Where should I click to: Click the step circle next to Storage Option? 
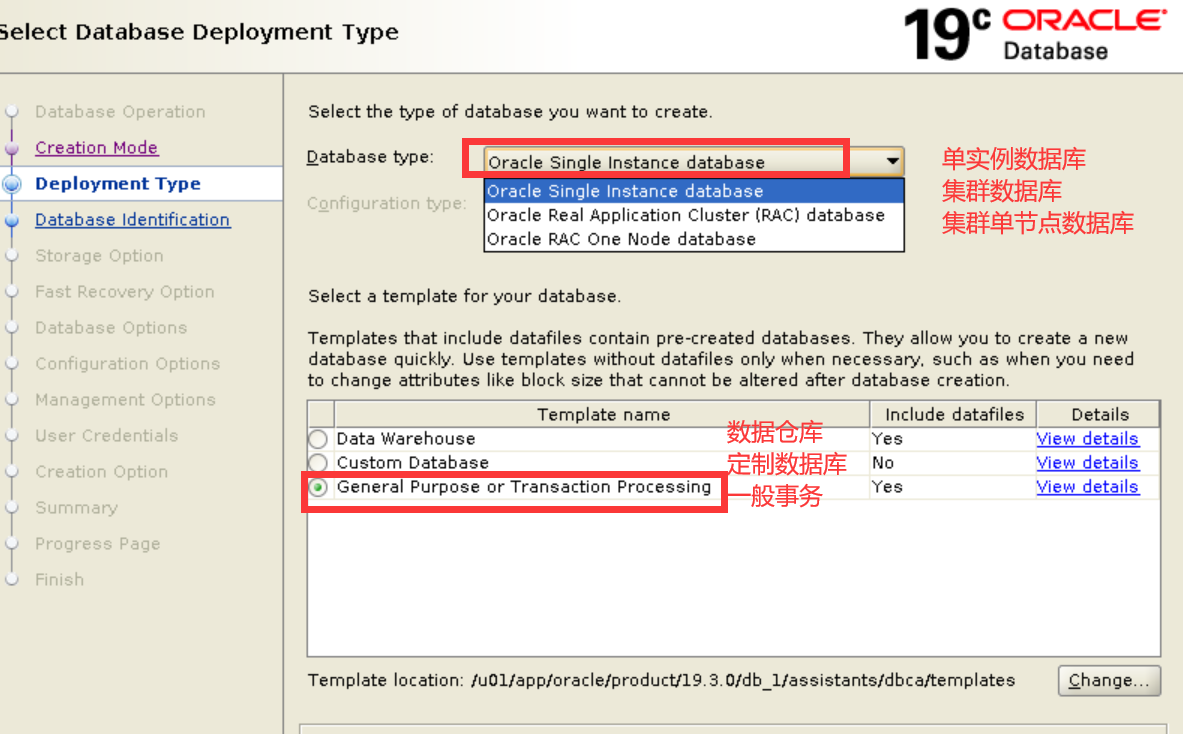tap(9, 255)
